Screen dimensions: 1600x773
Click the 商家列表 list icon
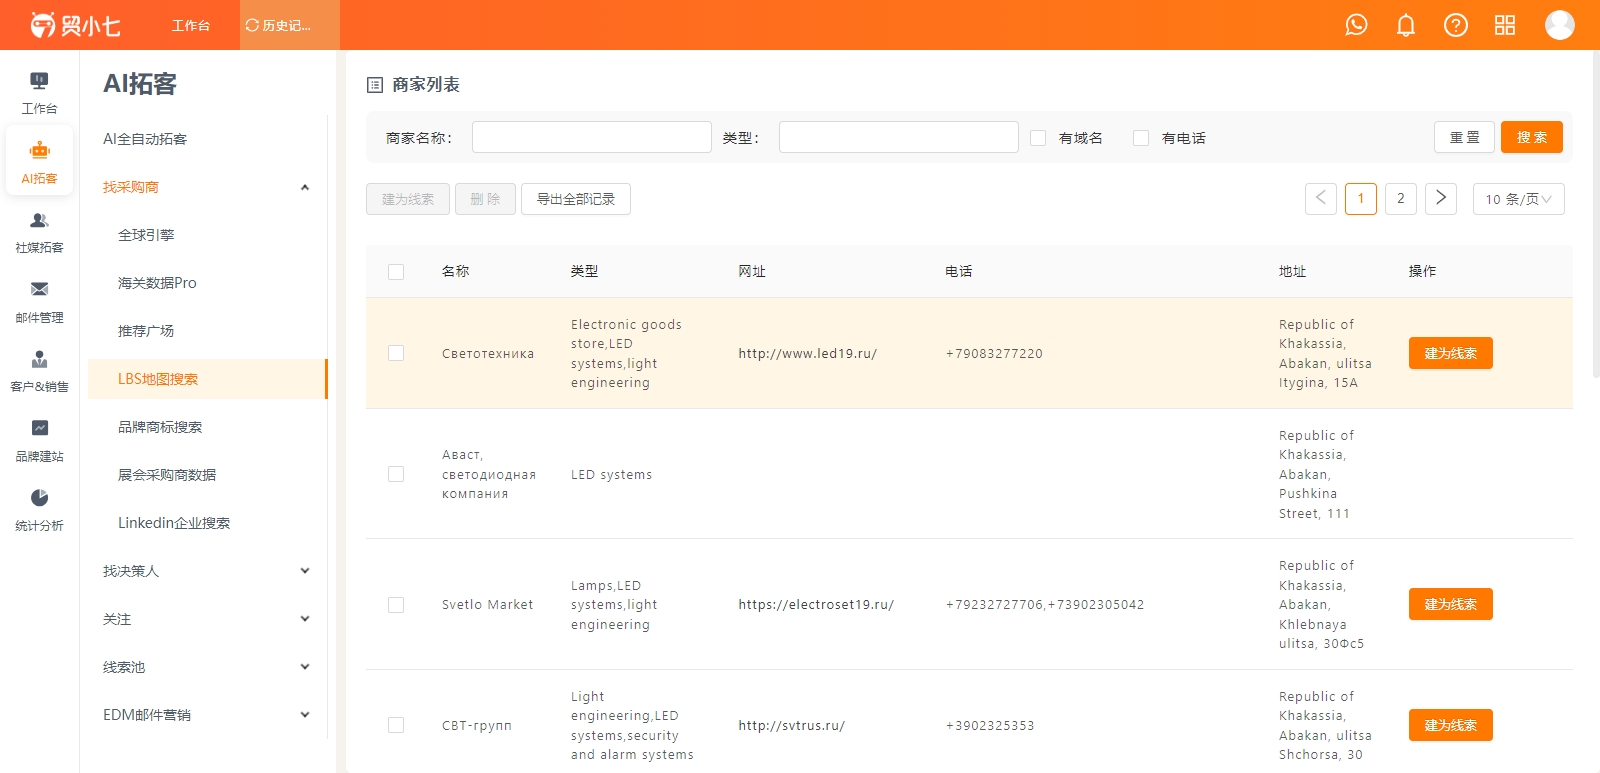[x=375, y=85]
